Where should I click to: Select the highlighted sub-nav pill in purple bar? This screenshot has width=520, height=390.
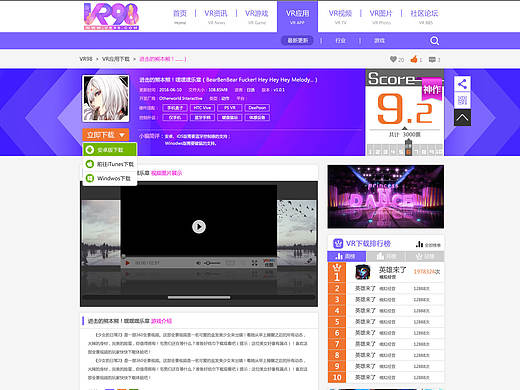[297, 41]
